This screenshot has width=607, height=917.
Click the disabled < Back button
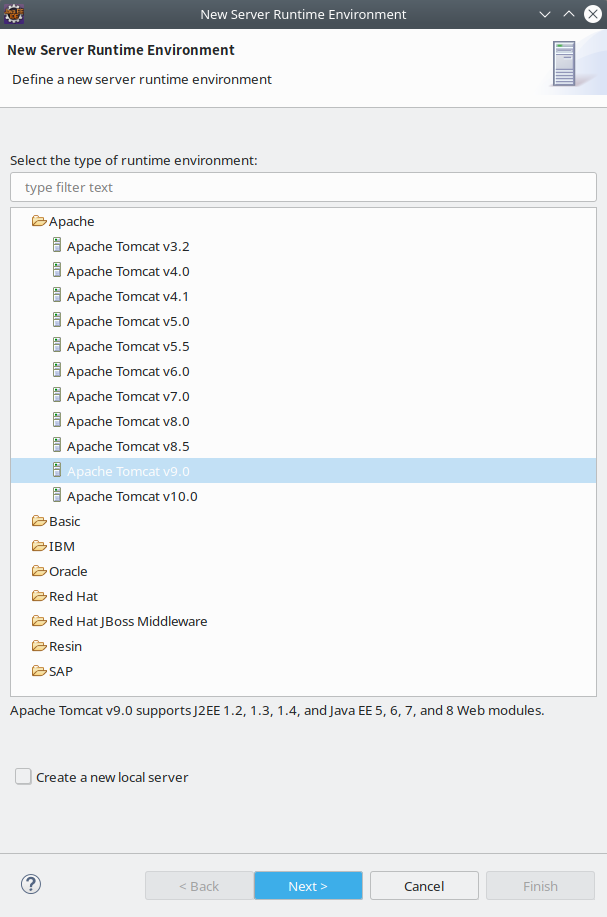pos(199,886)
